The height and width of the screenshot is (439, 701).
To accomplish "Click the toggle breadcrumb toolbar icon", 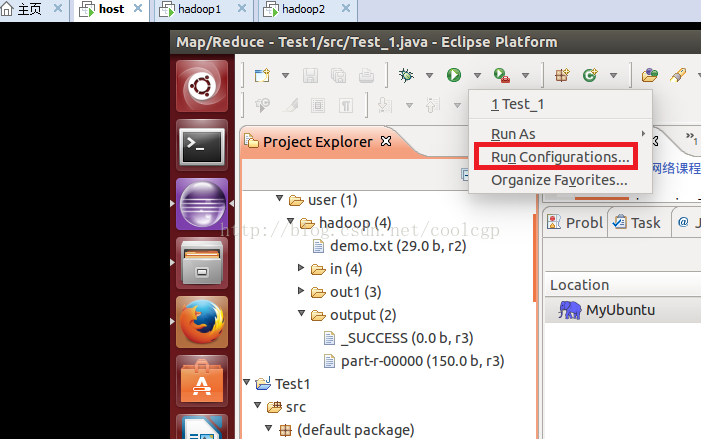I will (262, 106).
